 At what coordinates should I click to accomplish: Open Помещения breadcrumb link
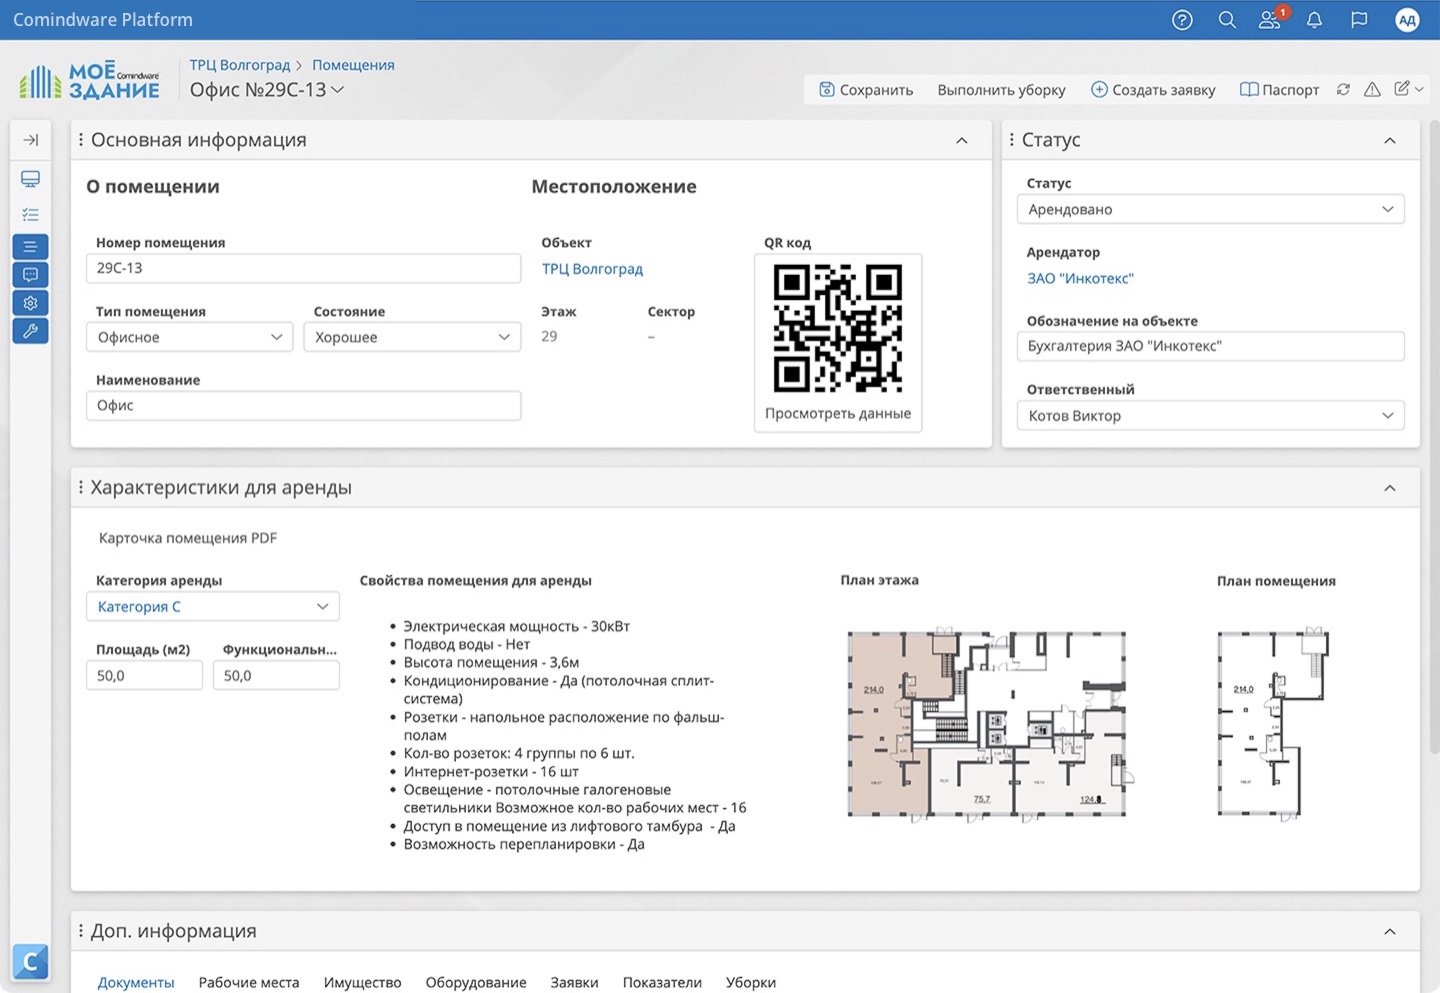(353, 65)
